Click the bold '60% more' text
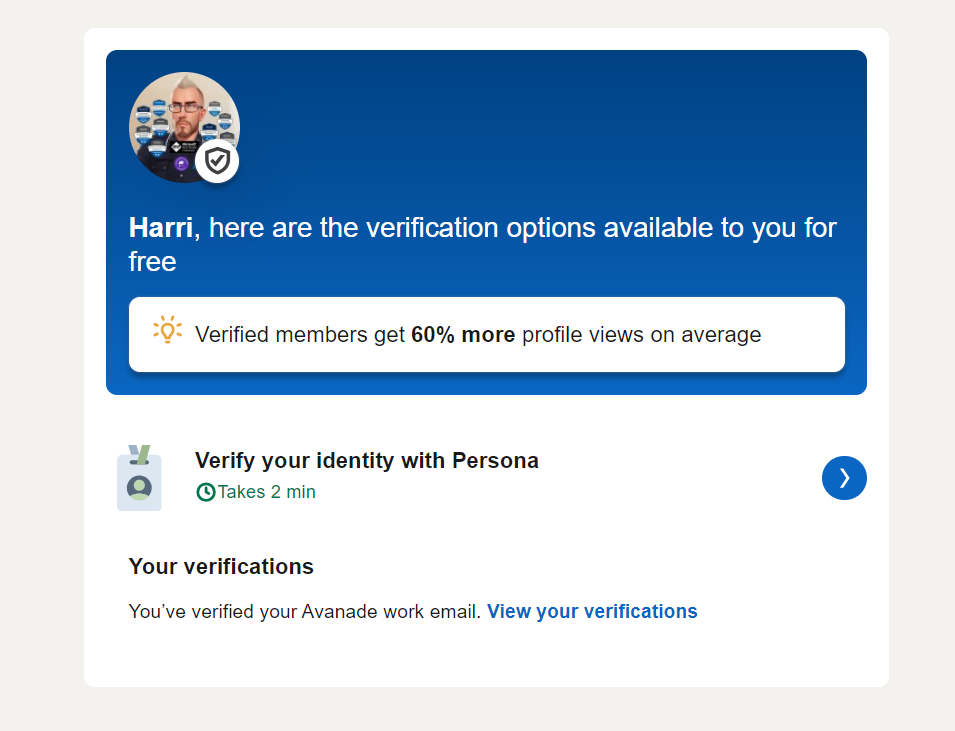Viewport: 955px width, 731px height. pos(463,335)
